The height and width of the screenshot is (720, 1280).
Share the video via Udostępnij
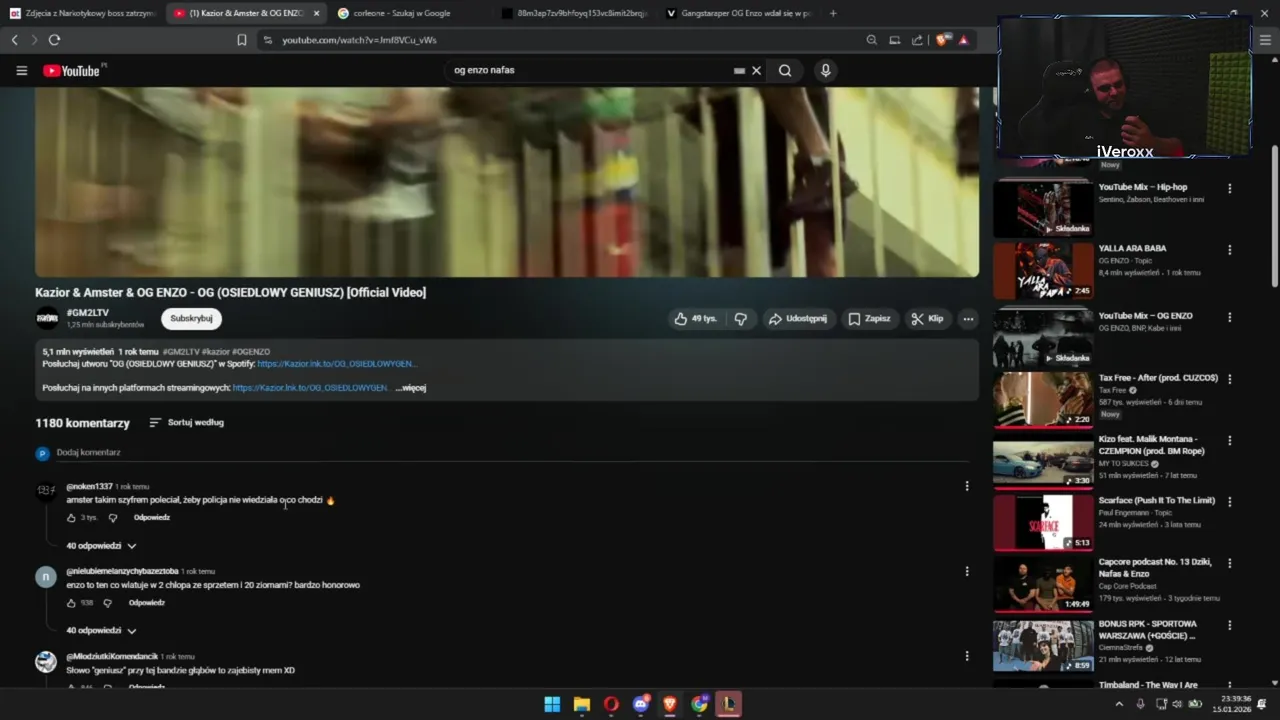pyautogui.click(x=797, y=319)
